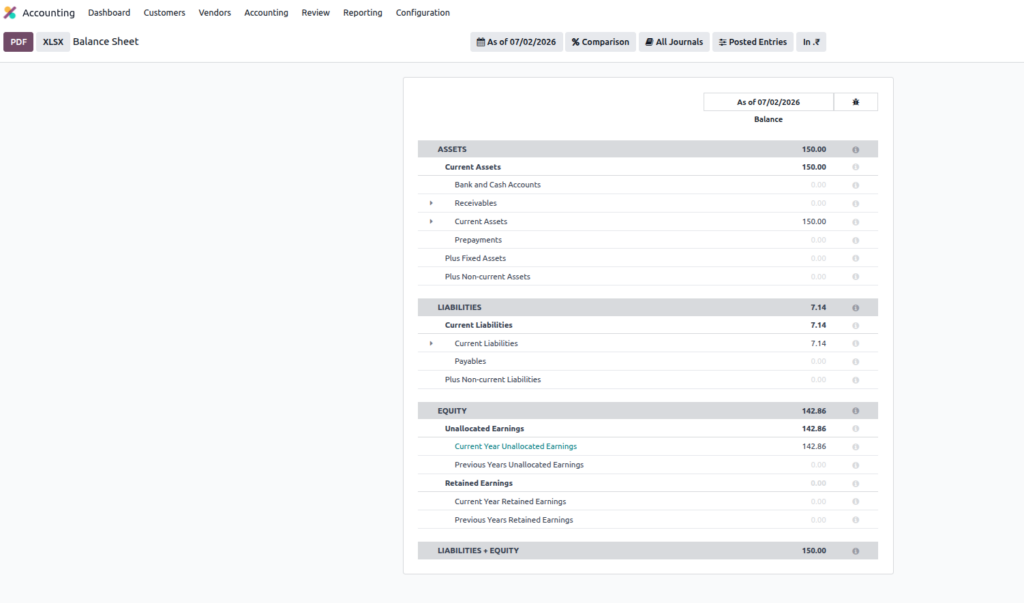Open the In ₹ rounding unit dropdown

tap(810, 42)
